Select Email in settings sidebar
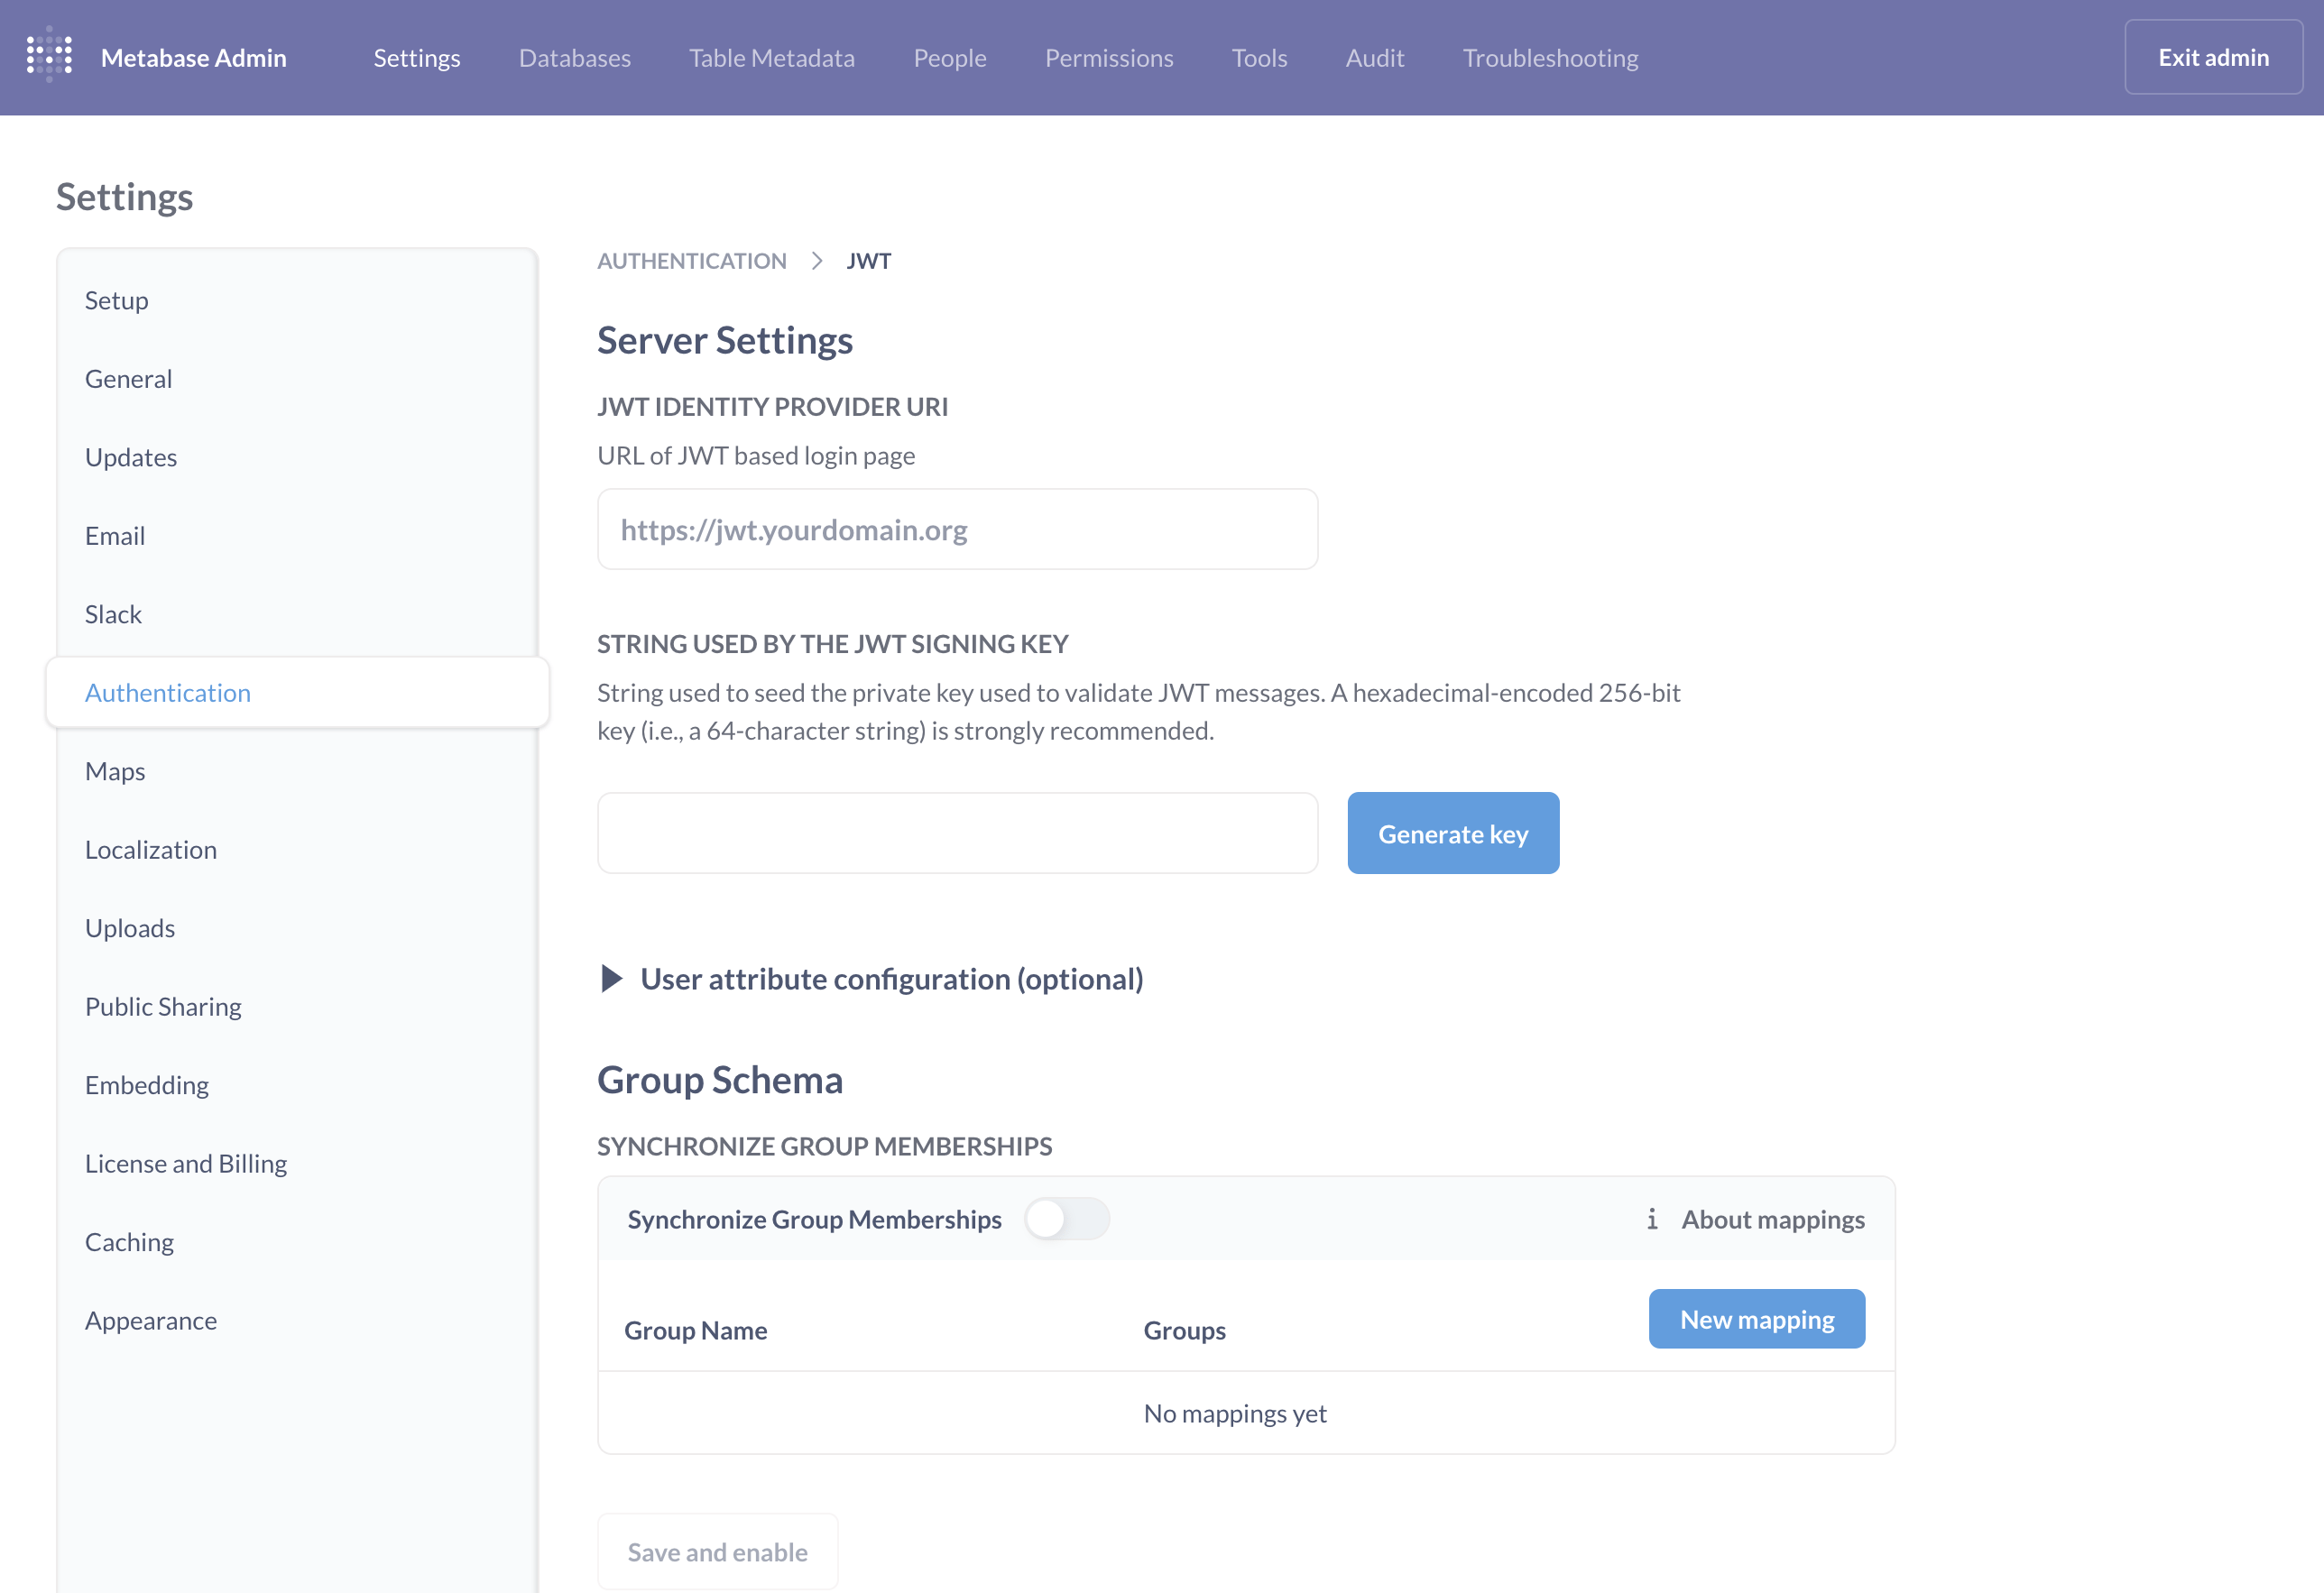 (297, 536)
